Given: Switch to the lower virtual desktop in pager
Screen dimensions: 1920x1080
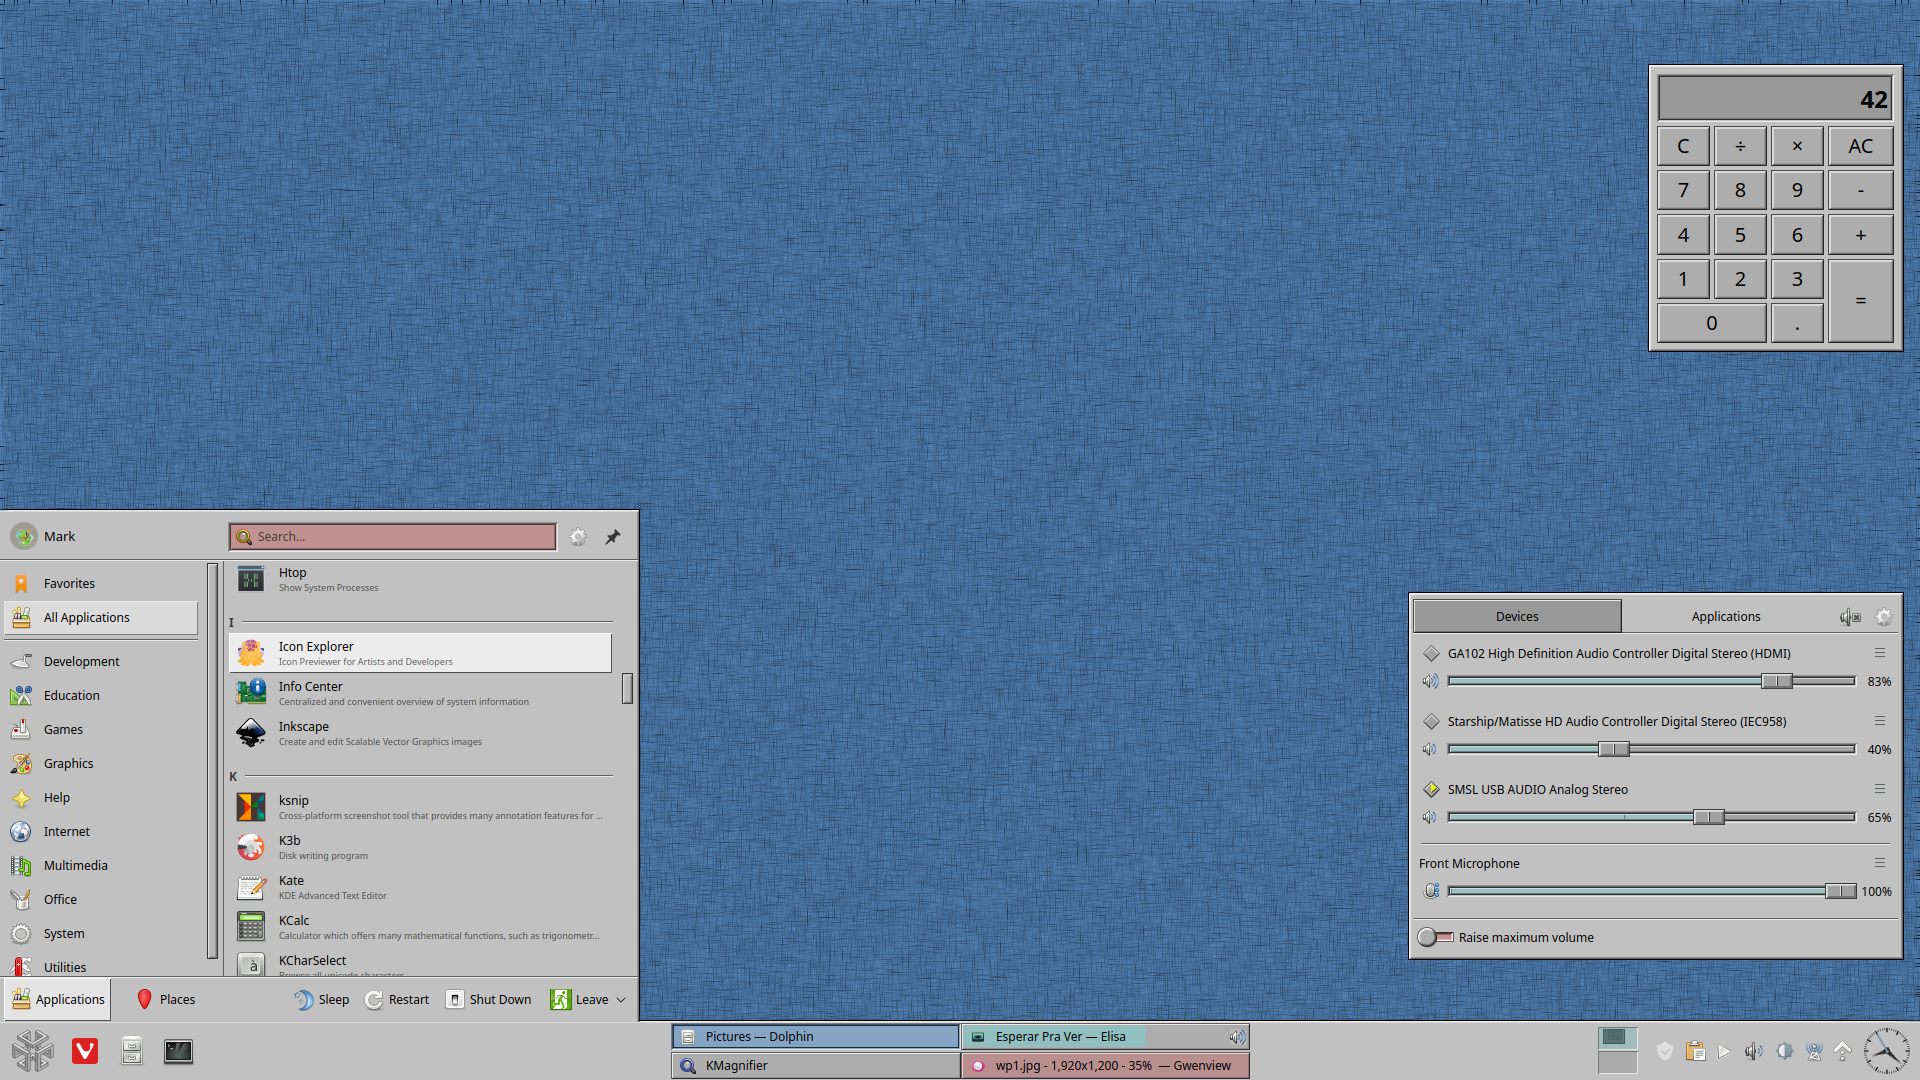Looking at the screenshot, I should (1617, 1062).
